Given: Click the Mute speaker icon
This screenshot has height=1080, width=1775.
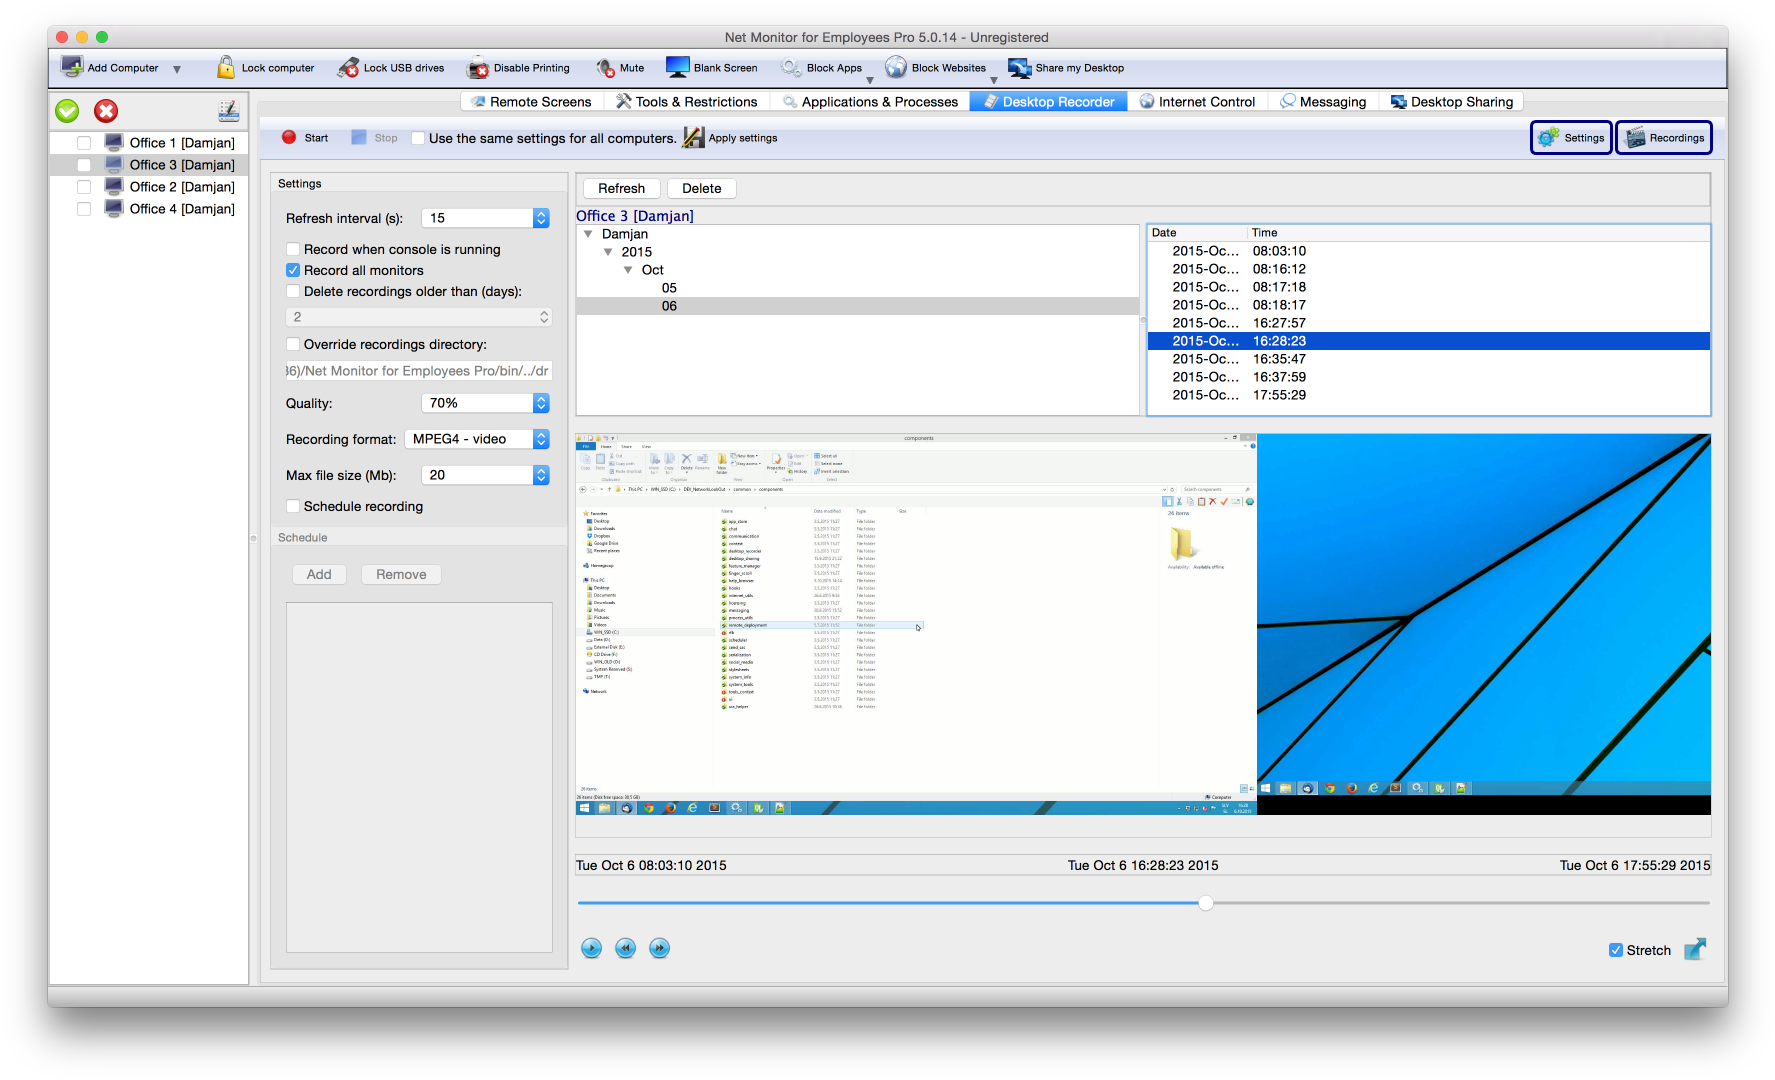Looking at the screenshot, I should 605,68.
